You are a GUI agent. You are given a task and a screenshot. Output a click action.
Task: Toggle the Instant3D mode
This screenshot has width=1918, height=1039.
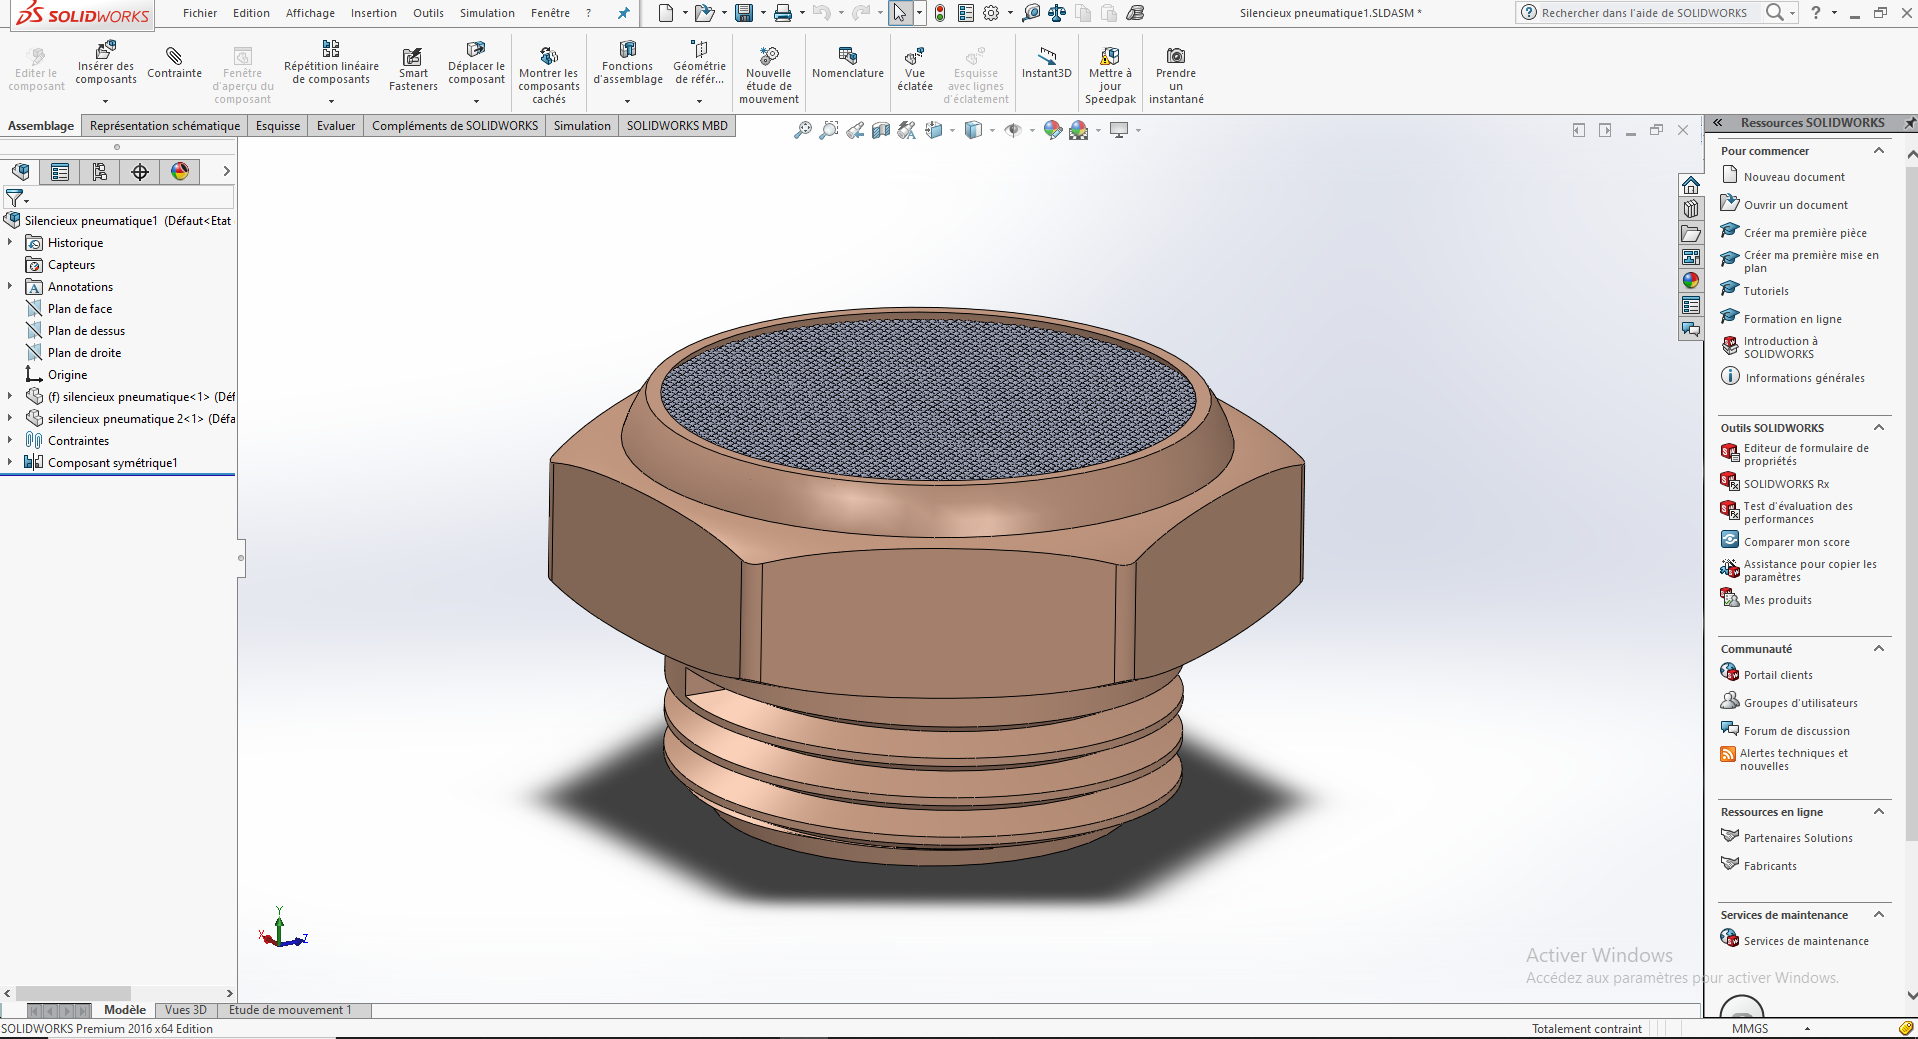coord(1046,62)
